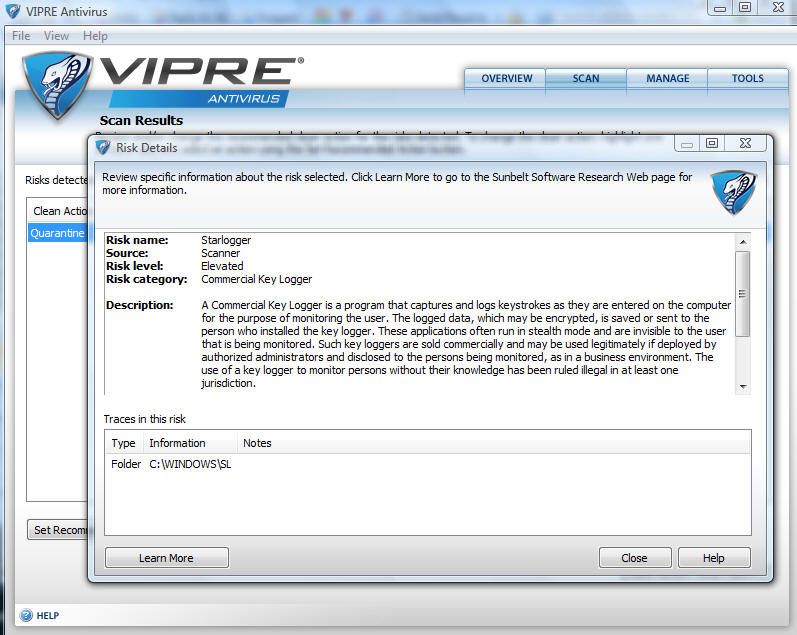Screen dimensions: 797x635
Task: Maximize the Risk Details dialog
Action: point(712,144)
